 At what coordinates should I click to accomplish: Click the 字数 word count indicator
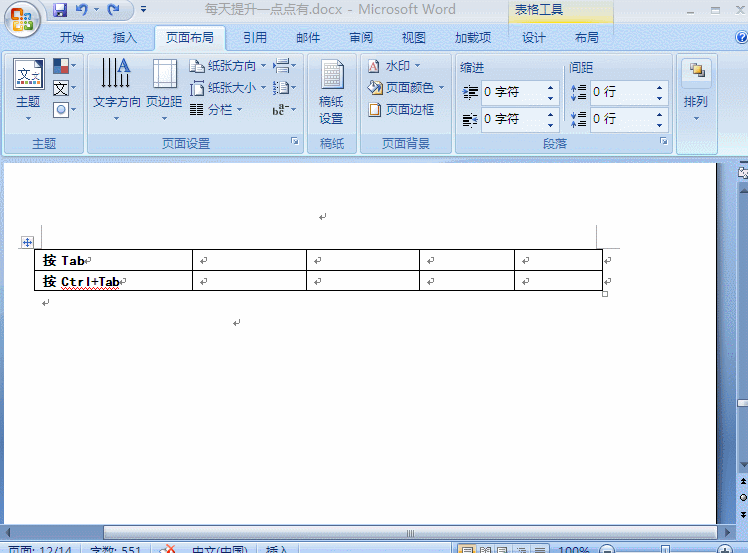(x=115, y=550)
